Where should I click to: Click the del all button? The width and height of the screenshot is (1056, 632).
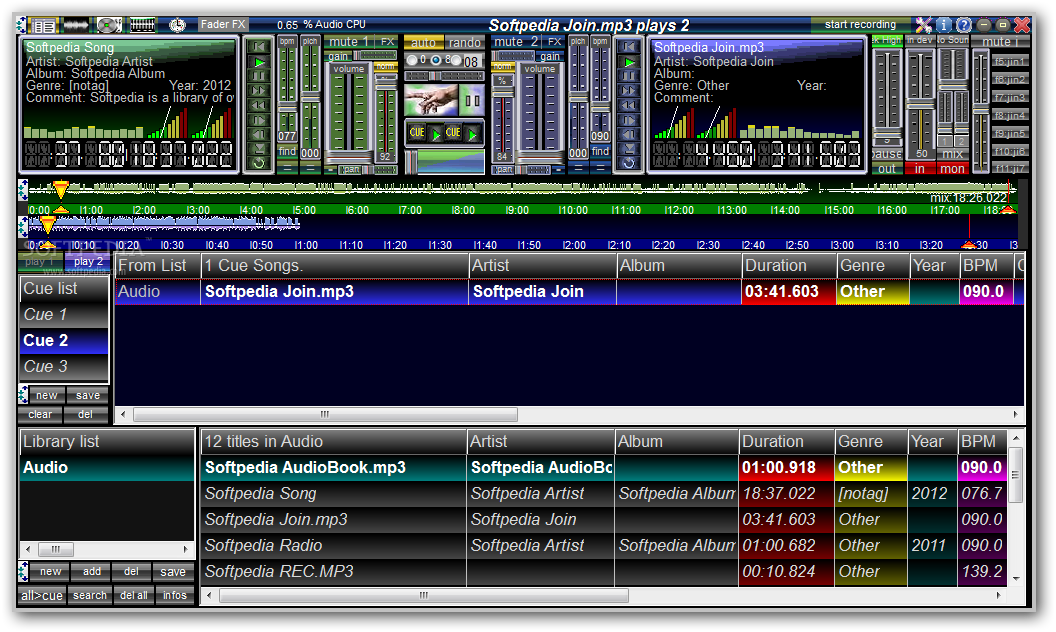(133, 596)
